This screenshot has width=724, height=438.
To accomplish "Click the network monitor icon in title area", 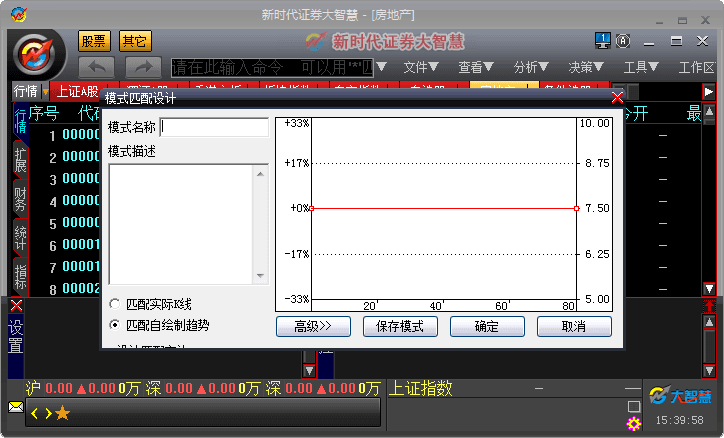I will tap(602, 41).
